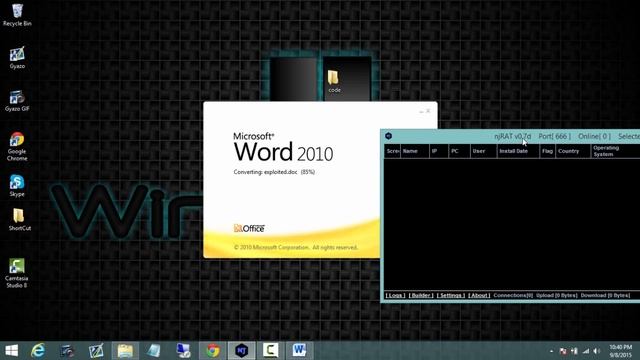Click 'njRAT v0.7d' title text
This screenshot has width=640, height=360.
[x=513, y=136]
